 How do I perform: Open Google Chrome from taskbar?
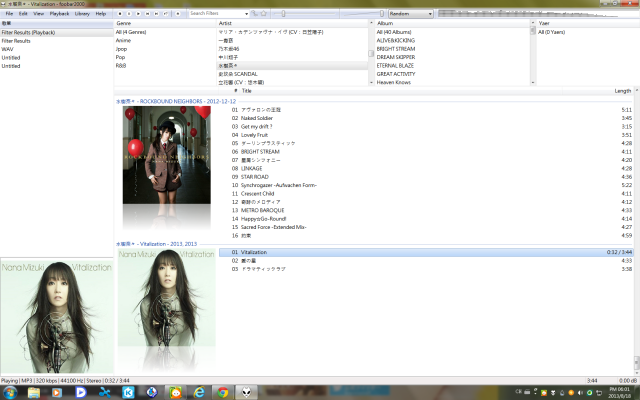[223, 393]
